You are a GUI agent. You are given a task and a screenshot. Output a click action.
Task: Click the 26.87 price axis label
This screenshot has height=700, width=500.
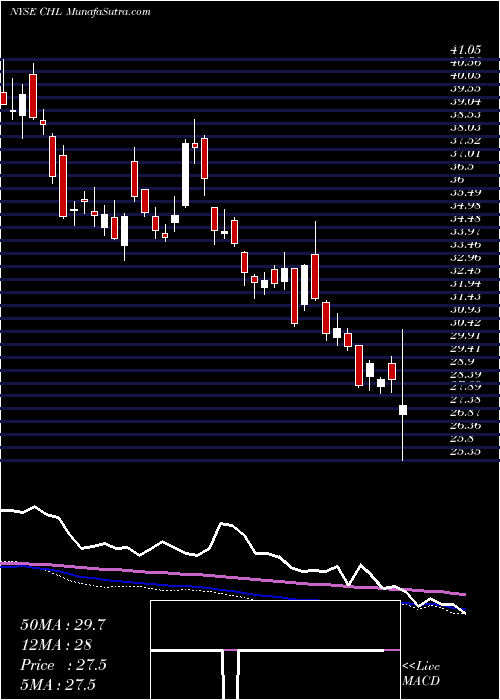[464, 413]
